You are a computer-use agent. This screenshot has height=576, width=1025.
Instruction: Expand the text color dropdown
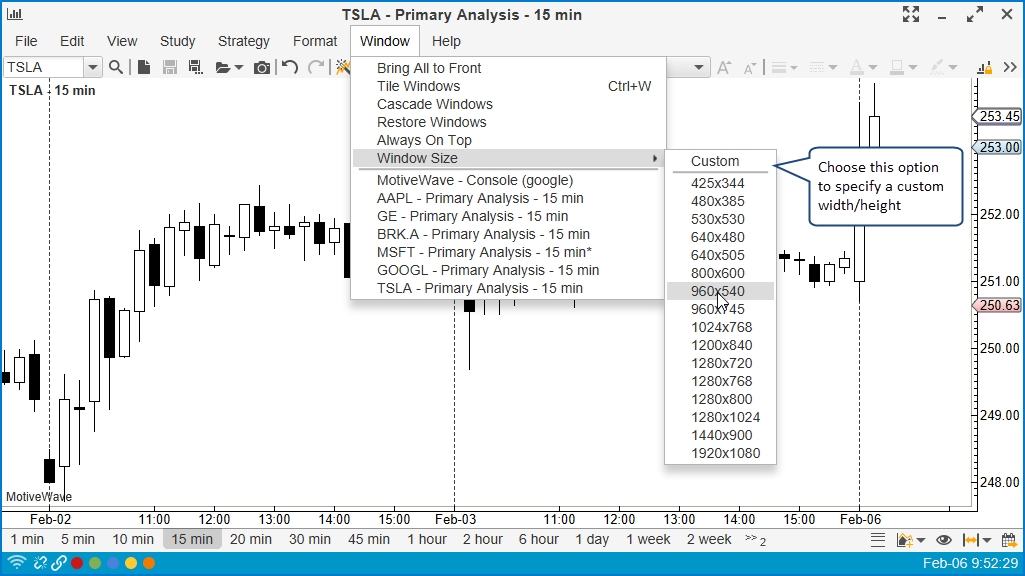(x=872, y=67)
